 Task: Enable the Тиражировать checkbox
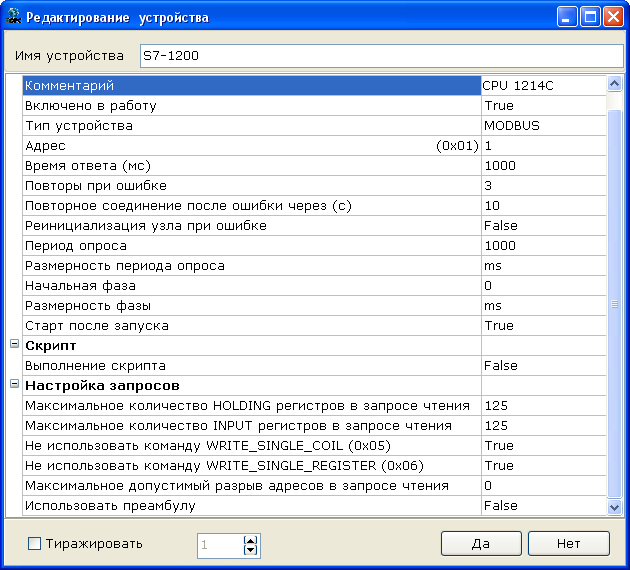pos(34,544)
